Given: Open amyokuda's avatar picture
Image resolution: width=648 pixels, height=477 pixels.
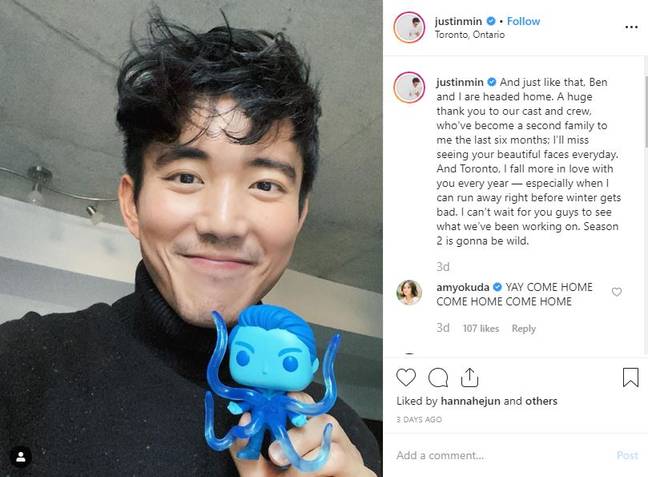Looking at the screenshot, I should pos(409,292).
